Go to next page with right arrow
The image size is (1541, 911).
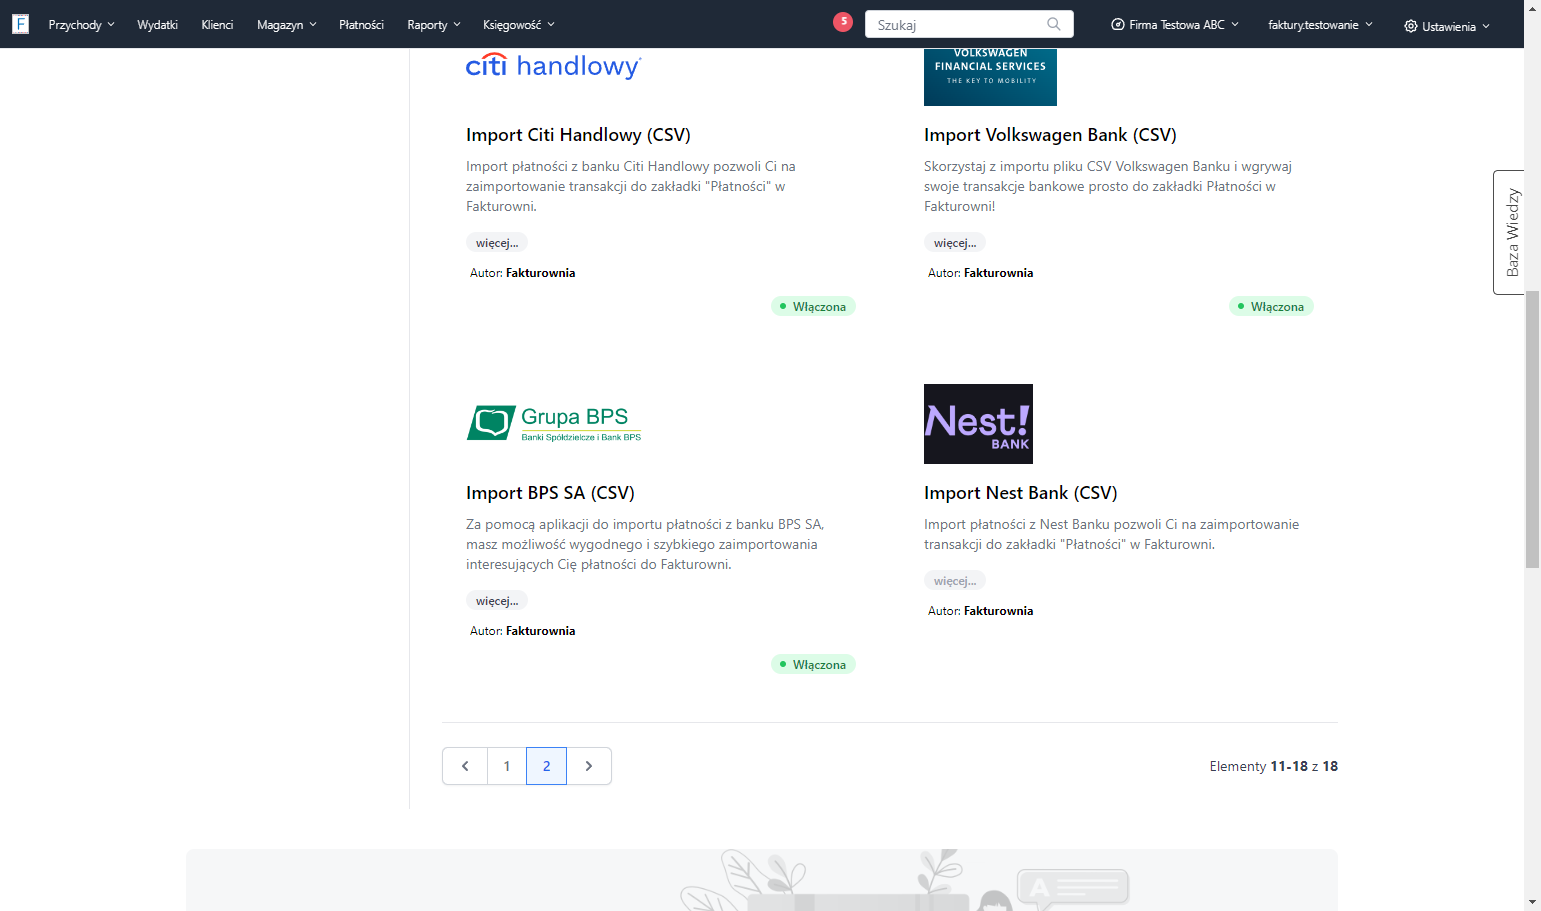click(x=589, y=766)
